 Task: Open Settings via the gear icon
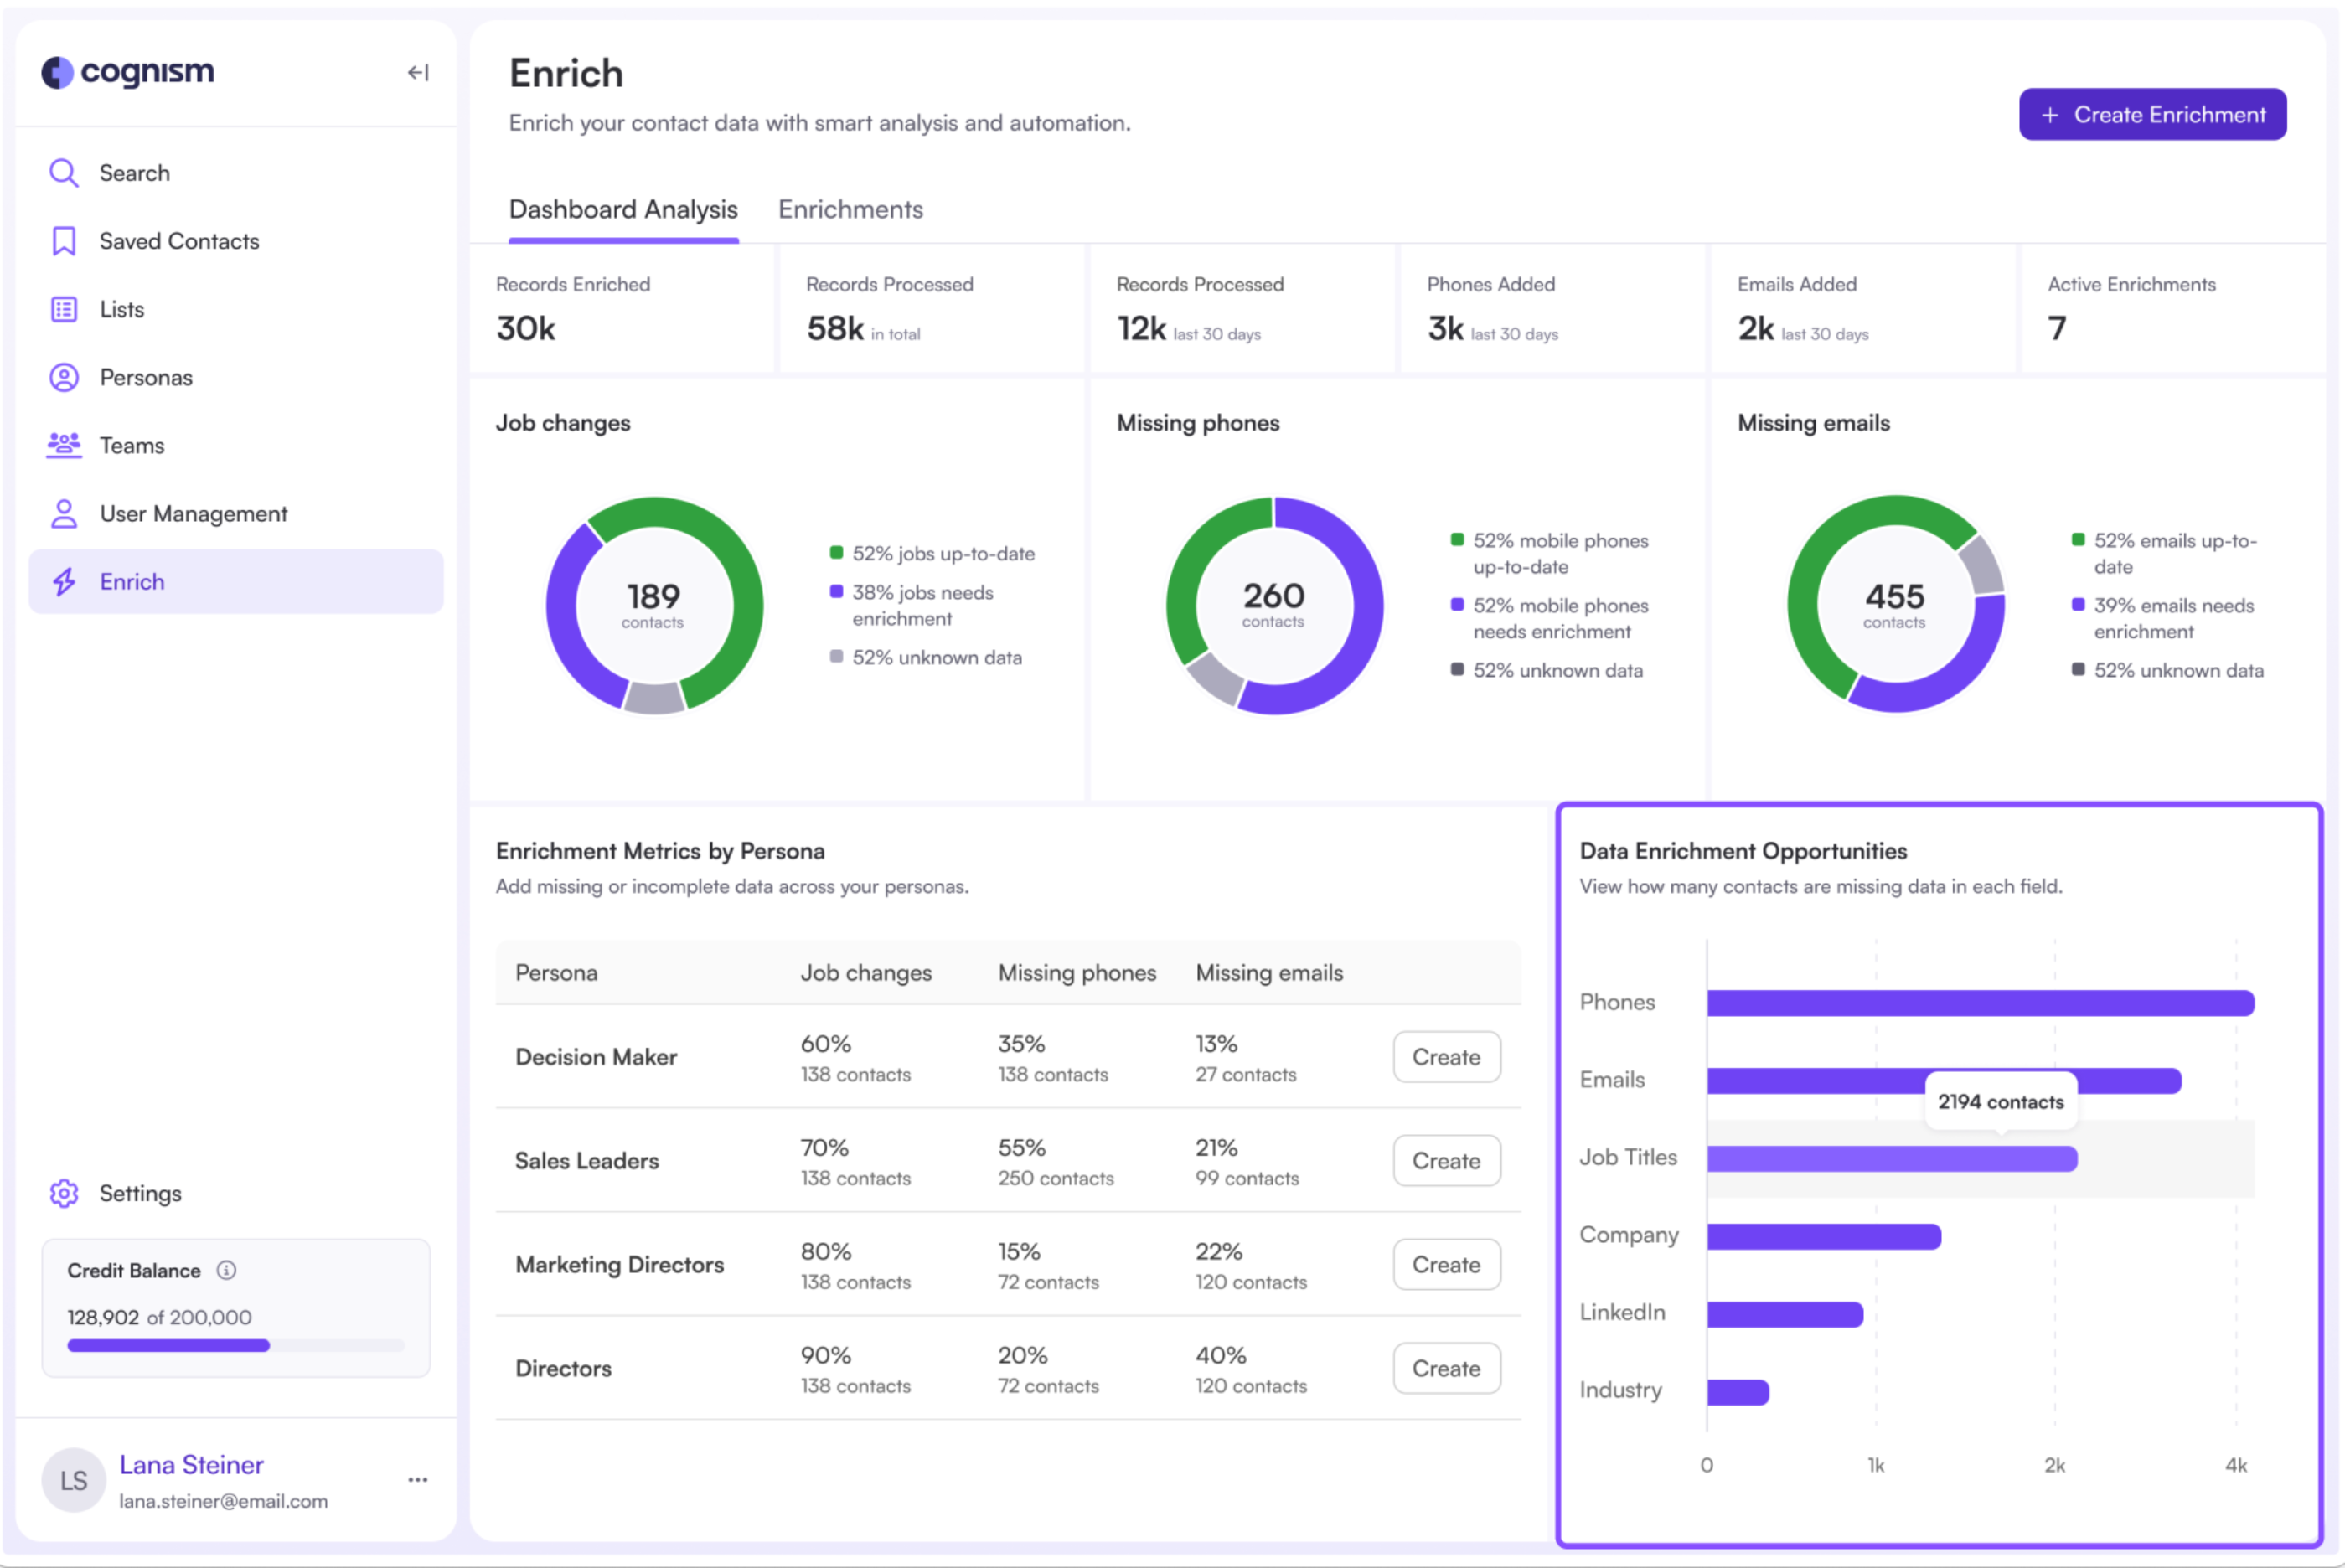(63, 1193)
